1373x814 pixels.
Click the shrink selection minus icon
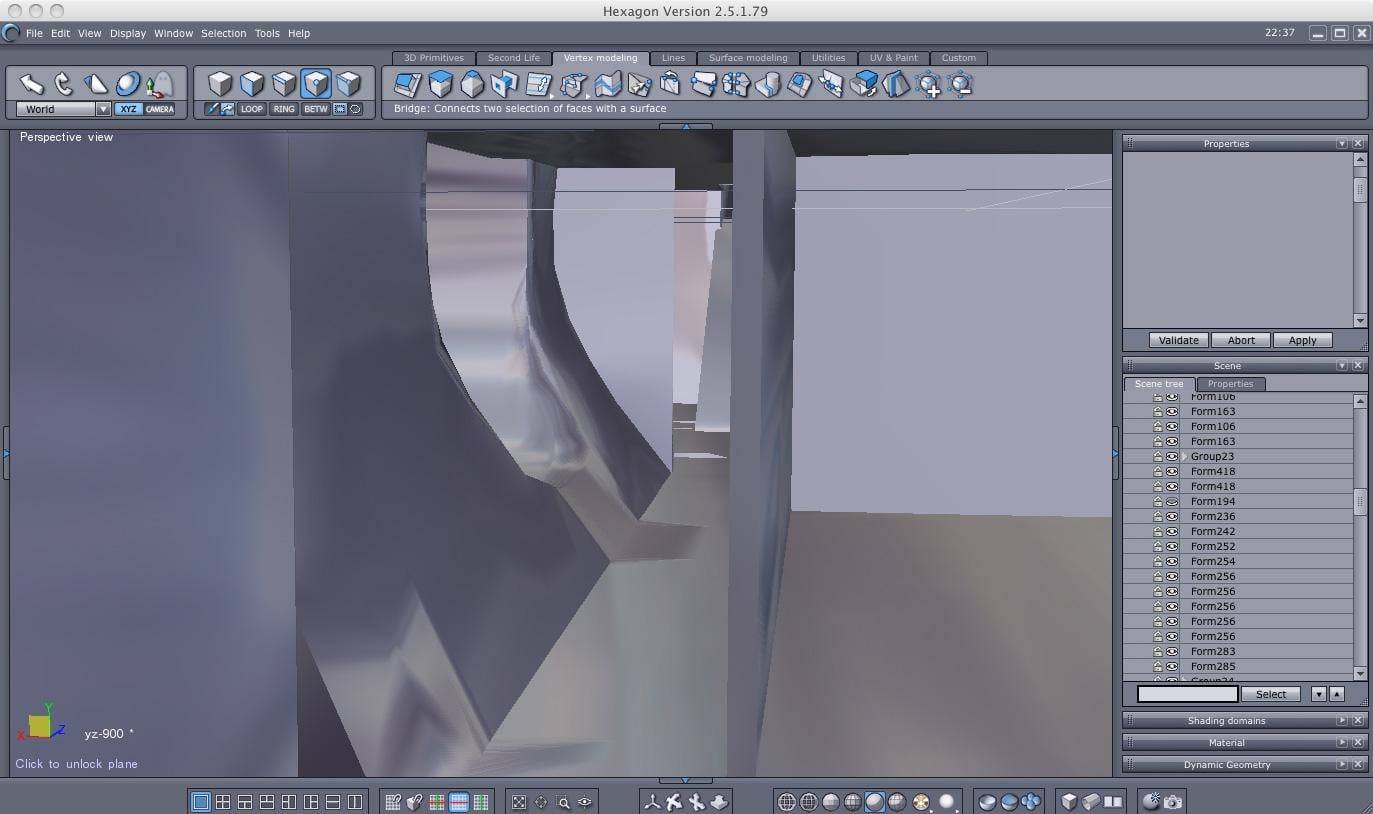click(960, 85)
